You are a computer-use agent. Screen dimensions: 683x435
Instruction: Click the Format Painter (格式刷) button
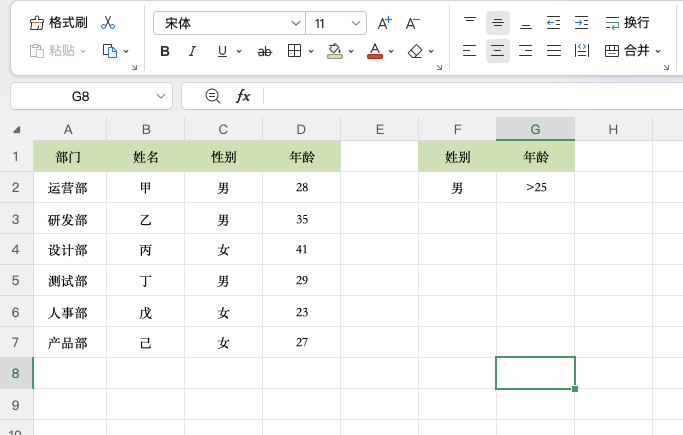coord(58,23)
